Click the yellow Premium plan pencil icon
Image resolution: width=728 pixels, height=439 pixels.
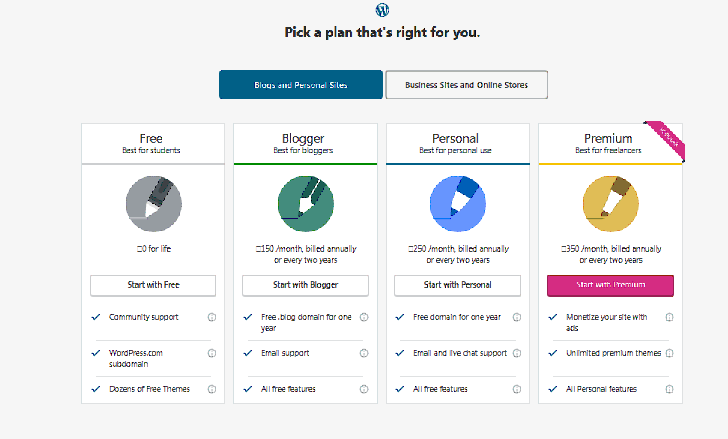tap(610, 204)
